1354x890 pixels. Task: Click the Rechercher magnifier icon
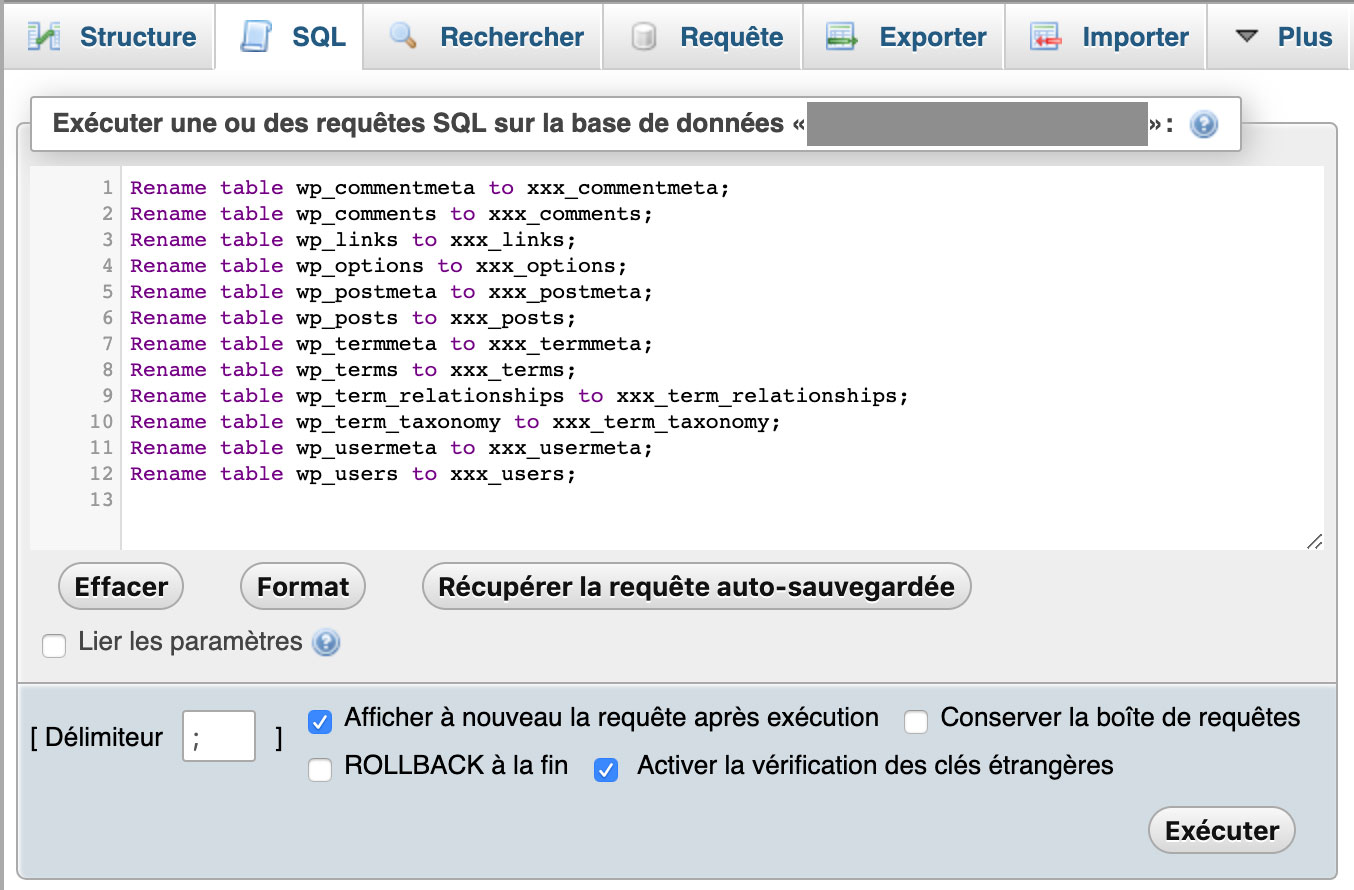403,37
